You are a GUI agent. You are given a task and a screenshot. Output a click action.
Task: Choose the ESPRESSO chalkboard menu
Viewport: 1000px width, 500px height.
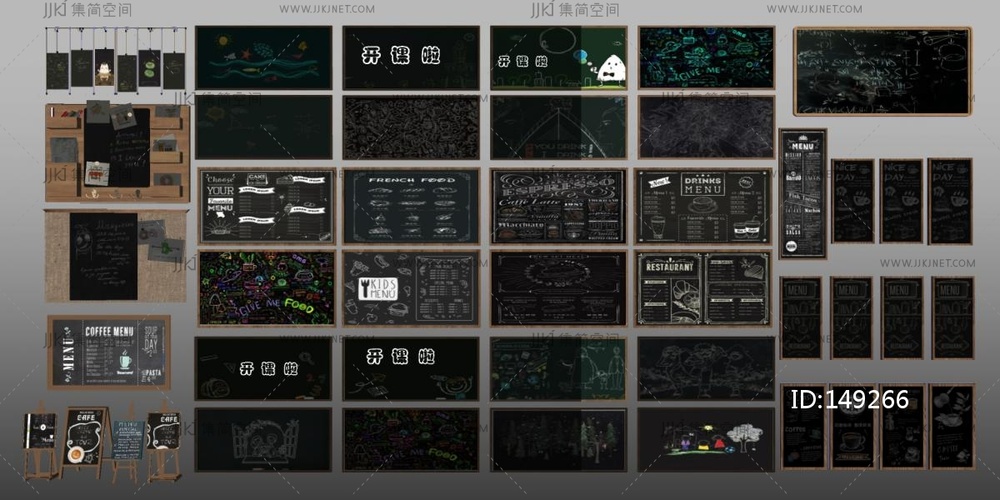pyautogui.click(x=558, y=207)
